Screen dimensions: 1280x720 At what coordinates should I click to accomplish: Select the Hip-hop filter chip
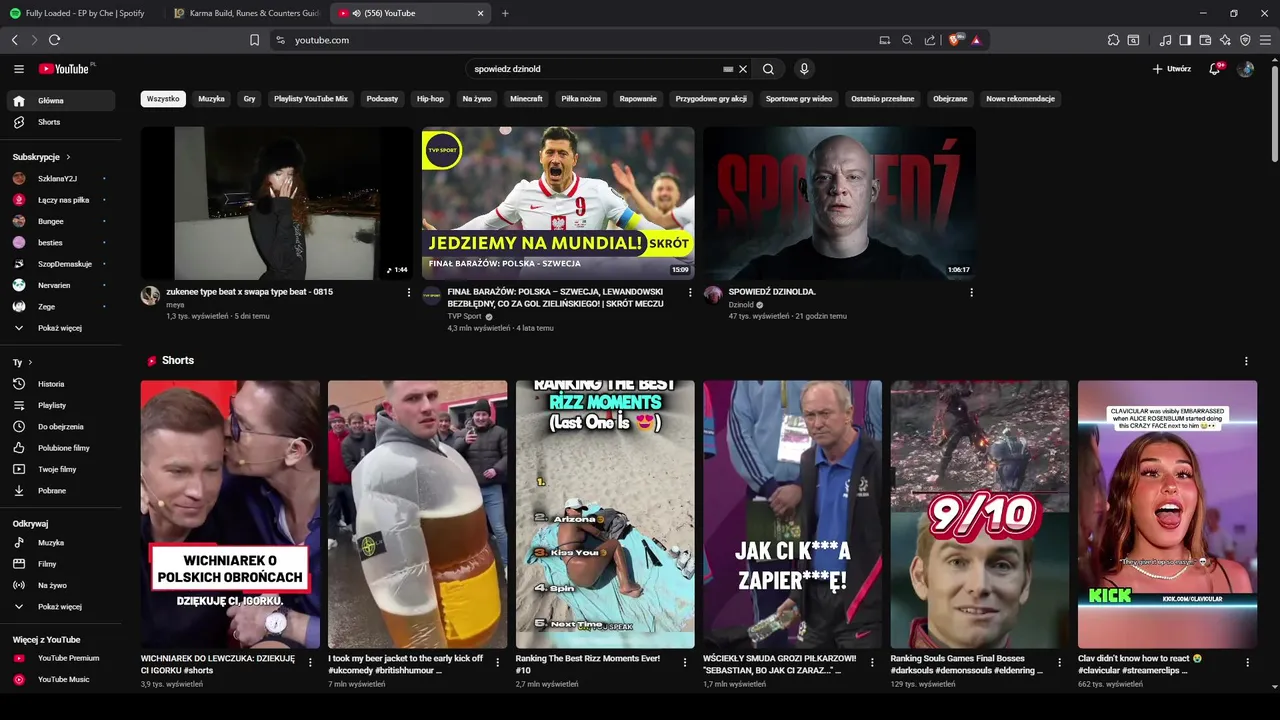point(430,99)
